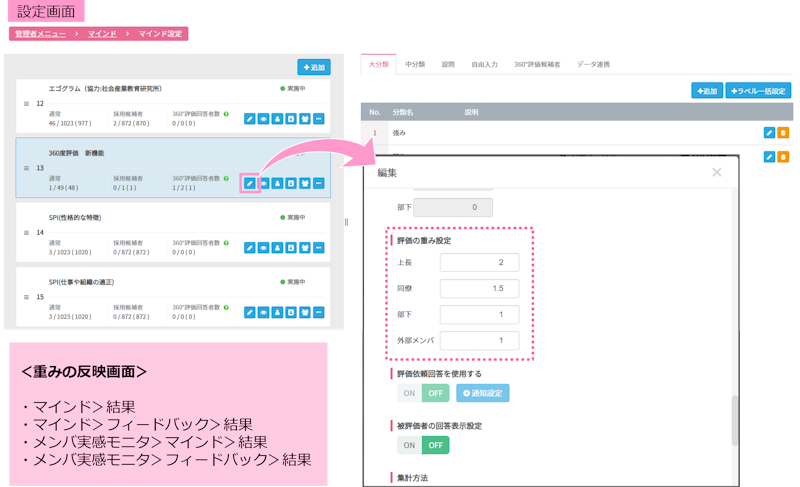The width and height of the screenshot is (800, 487).
Task: Click the eye preview icon for SPI(仕事や組織の適正)
Action: [x=263, y=312]
